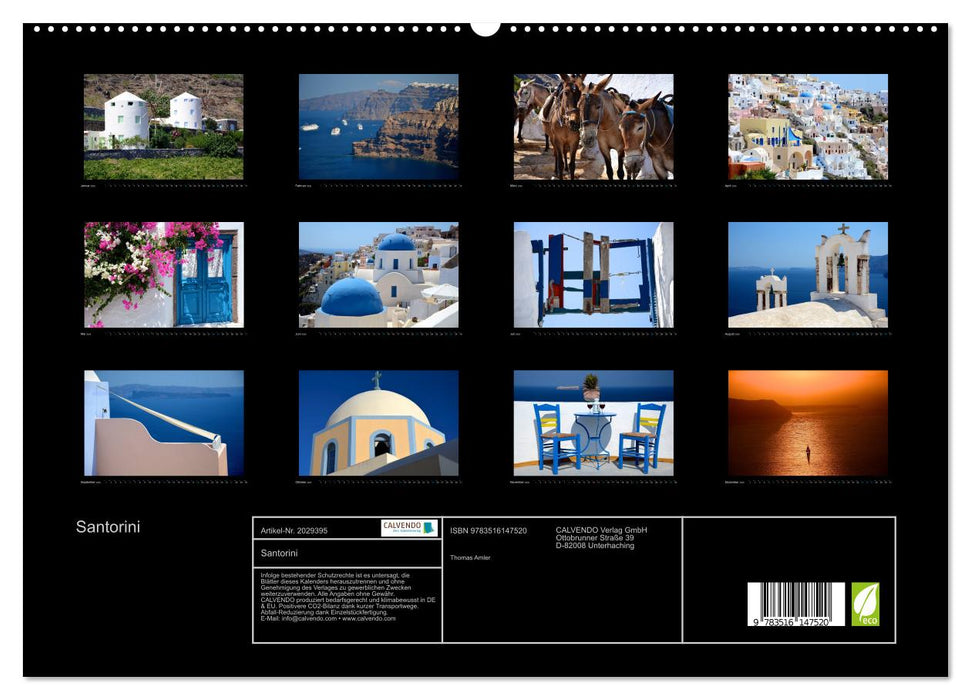This screenshot has height=700, width=971.
Task: Click the calendar hanger hole at top center
Action: pyautogui.click(x=484, y=25)
